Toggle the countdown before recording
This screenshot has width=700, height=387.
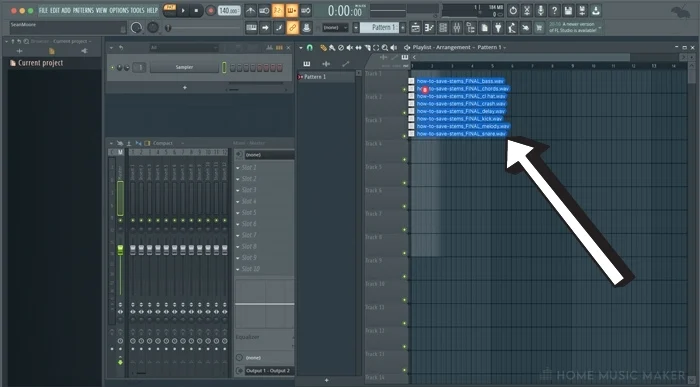278,10
